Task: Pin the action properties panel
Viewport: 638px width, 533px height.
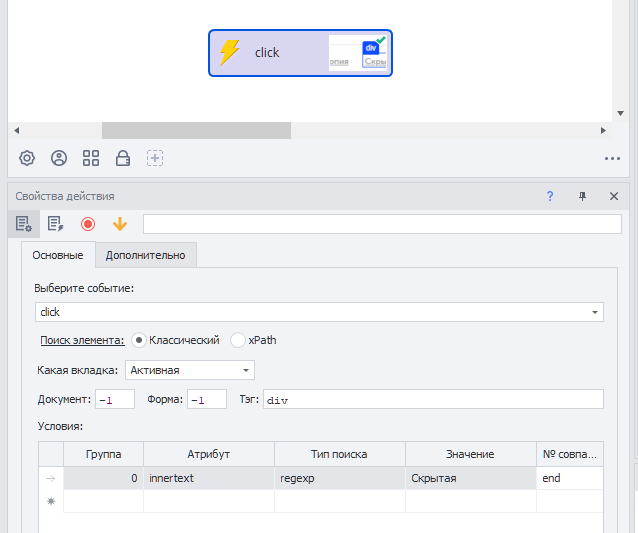Action: [x=582, y=196]
